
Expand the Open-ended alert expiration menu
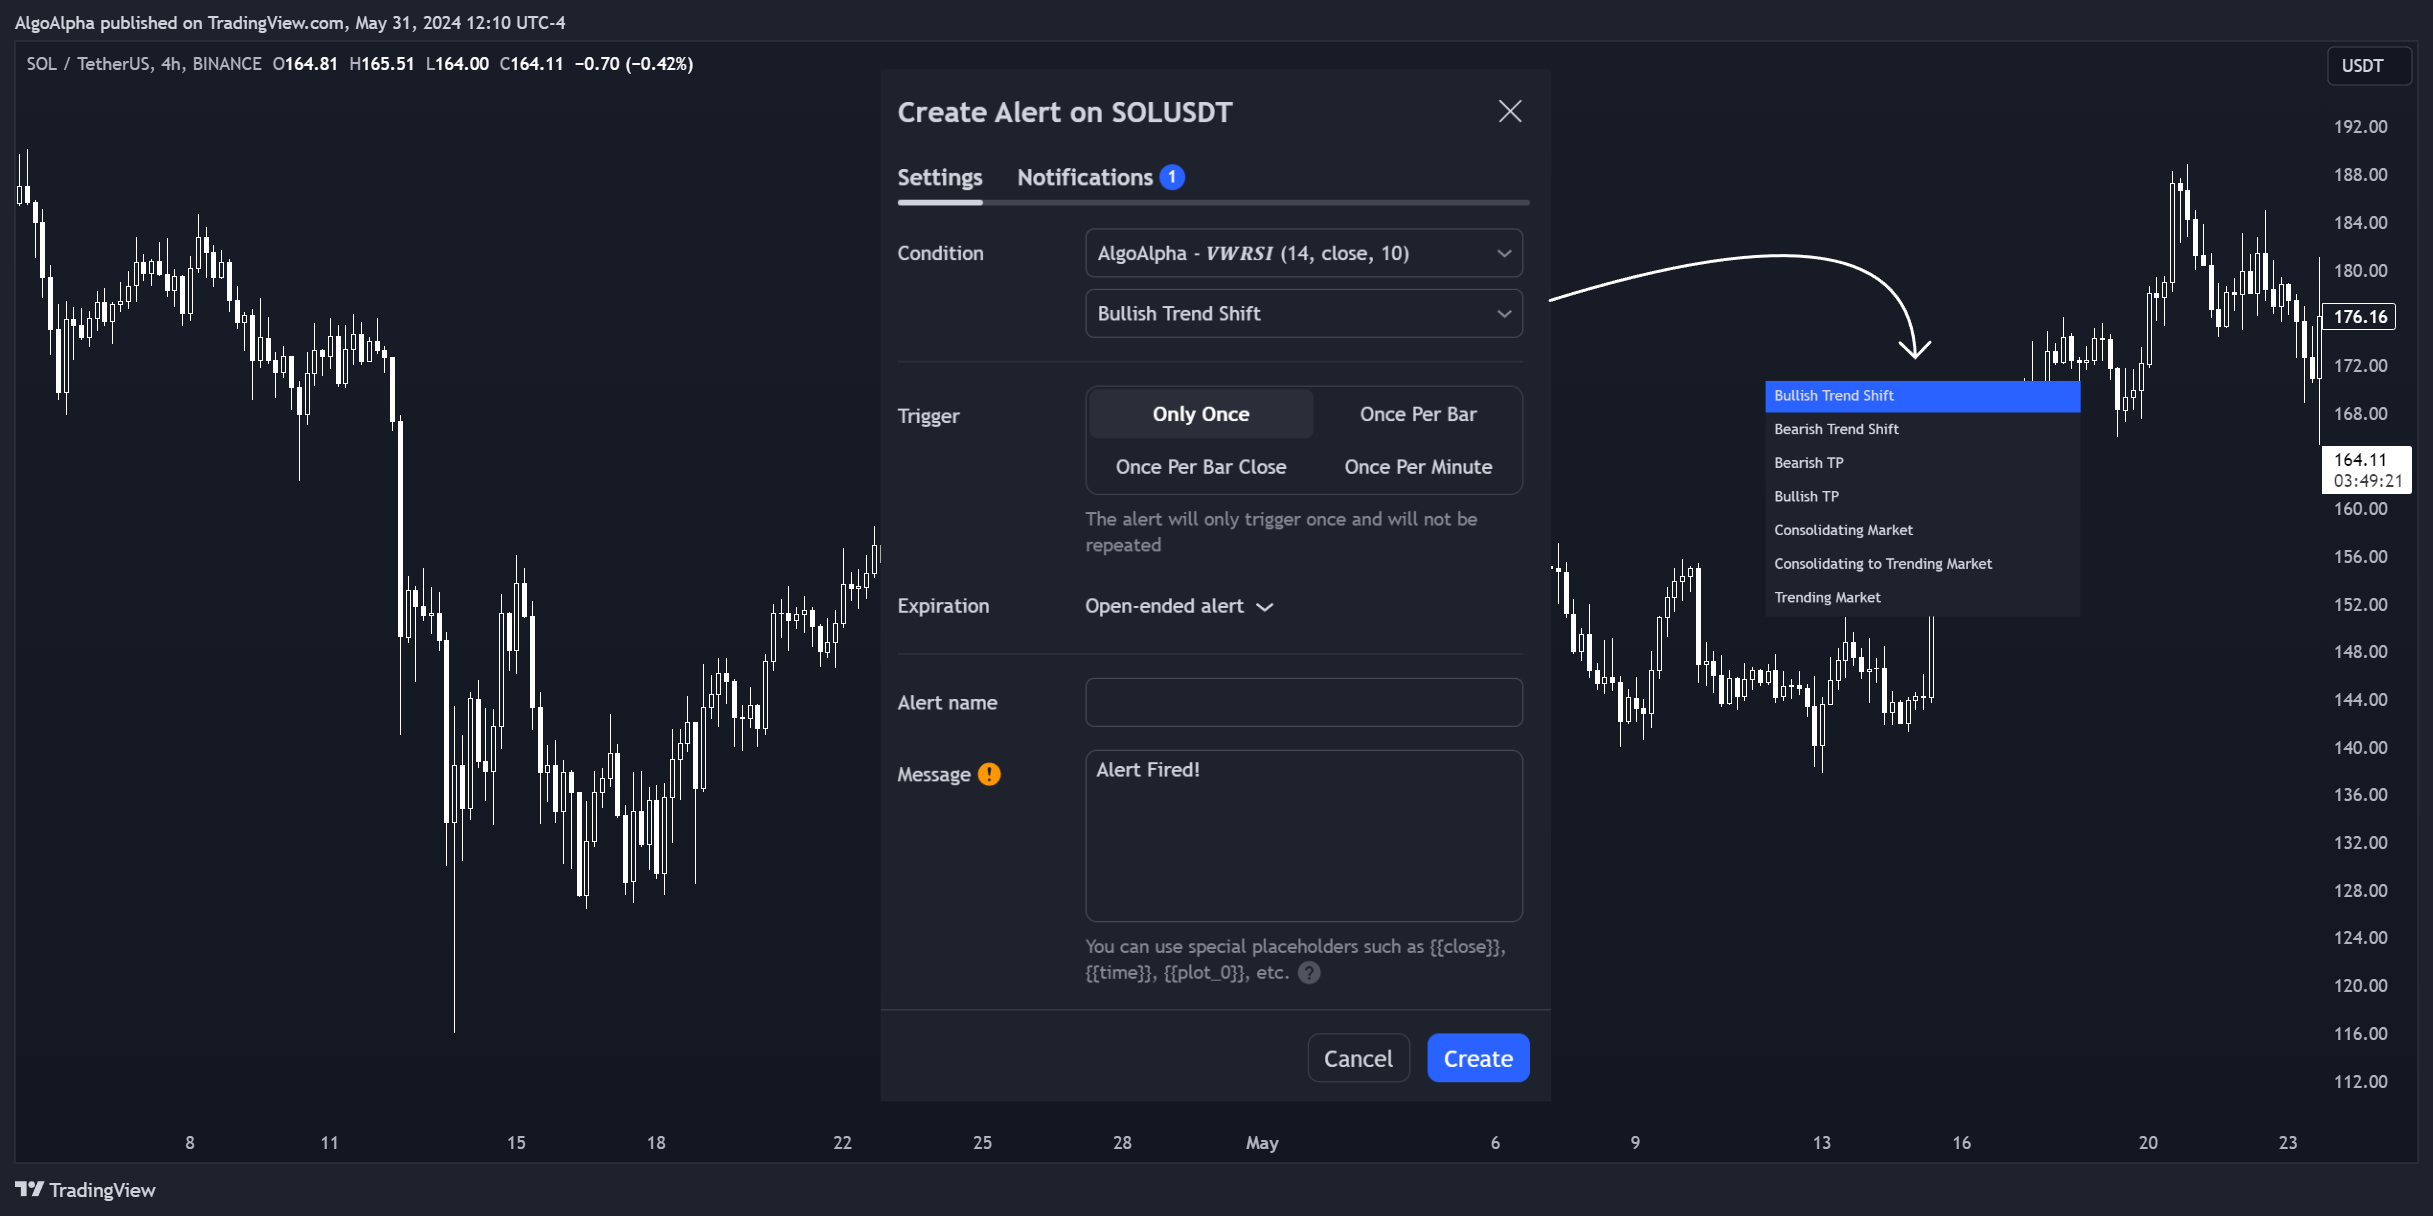(x=1179, y=606)
